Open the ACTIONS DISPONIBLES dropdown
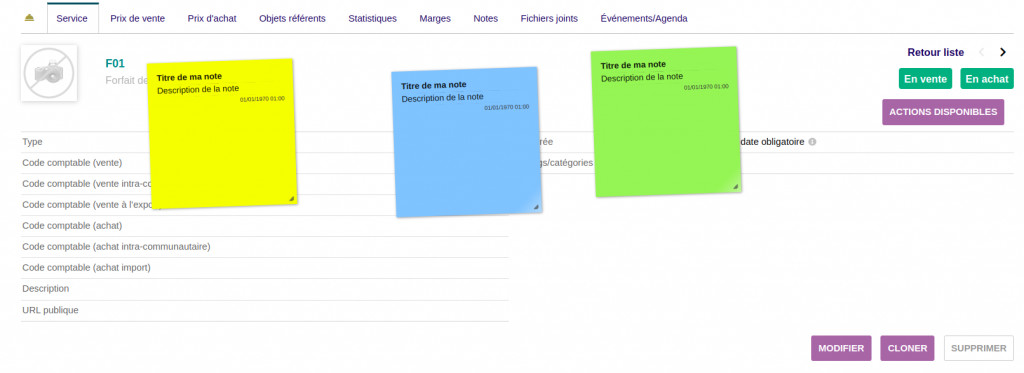 click(x=943, y=112)
